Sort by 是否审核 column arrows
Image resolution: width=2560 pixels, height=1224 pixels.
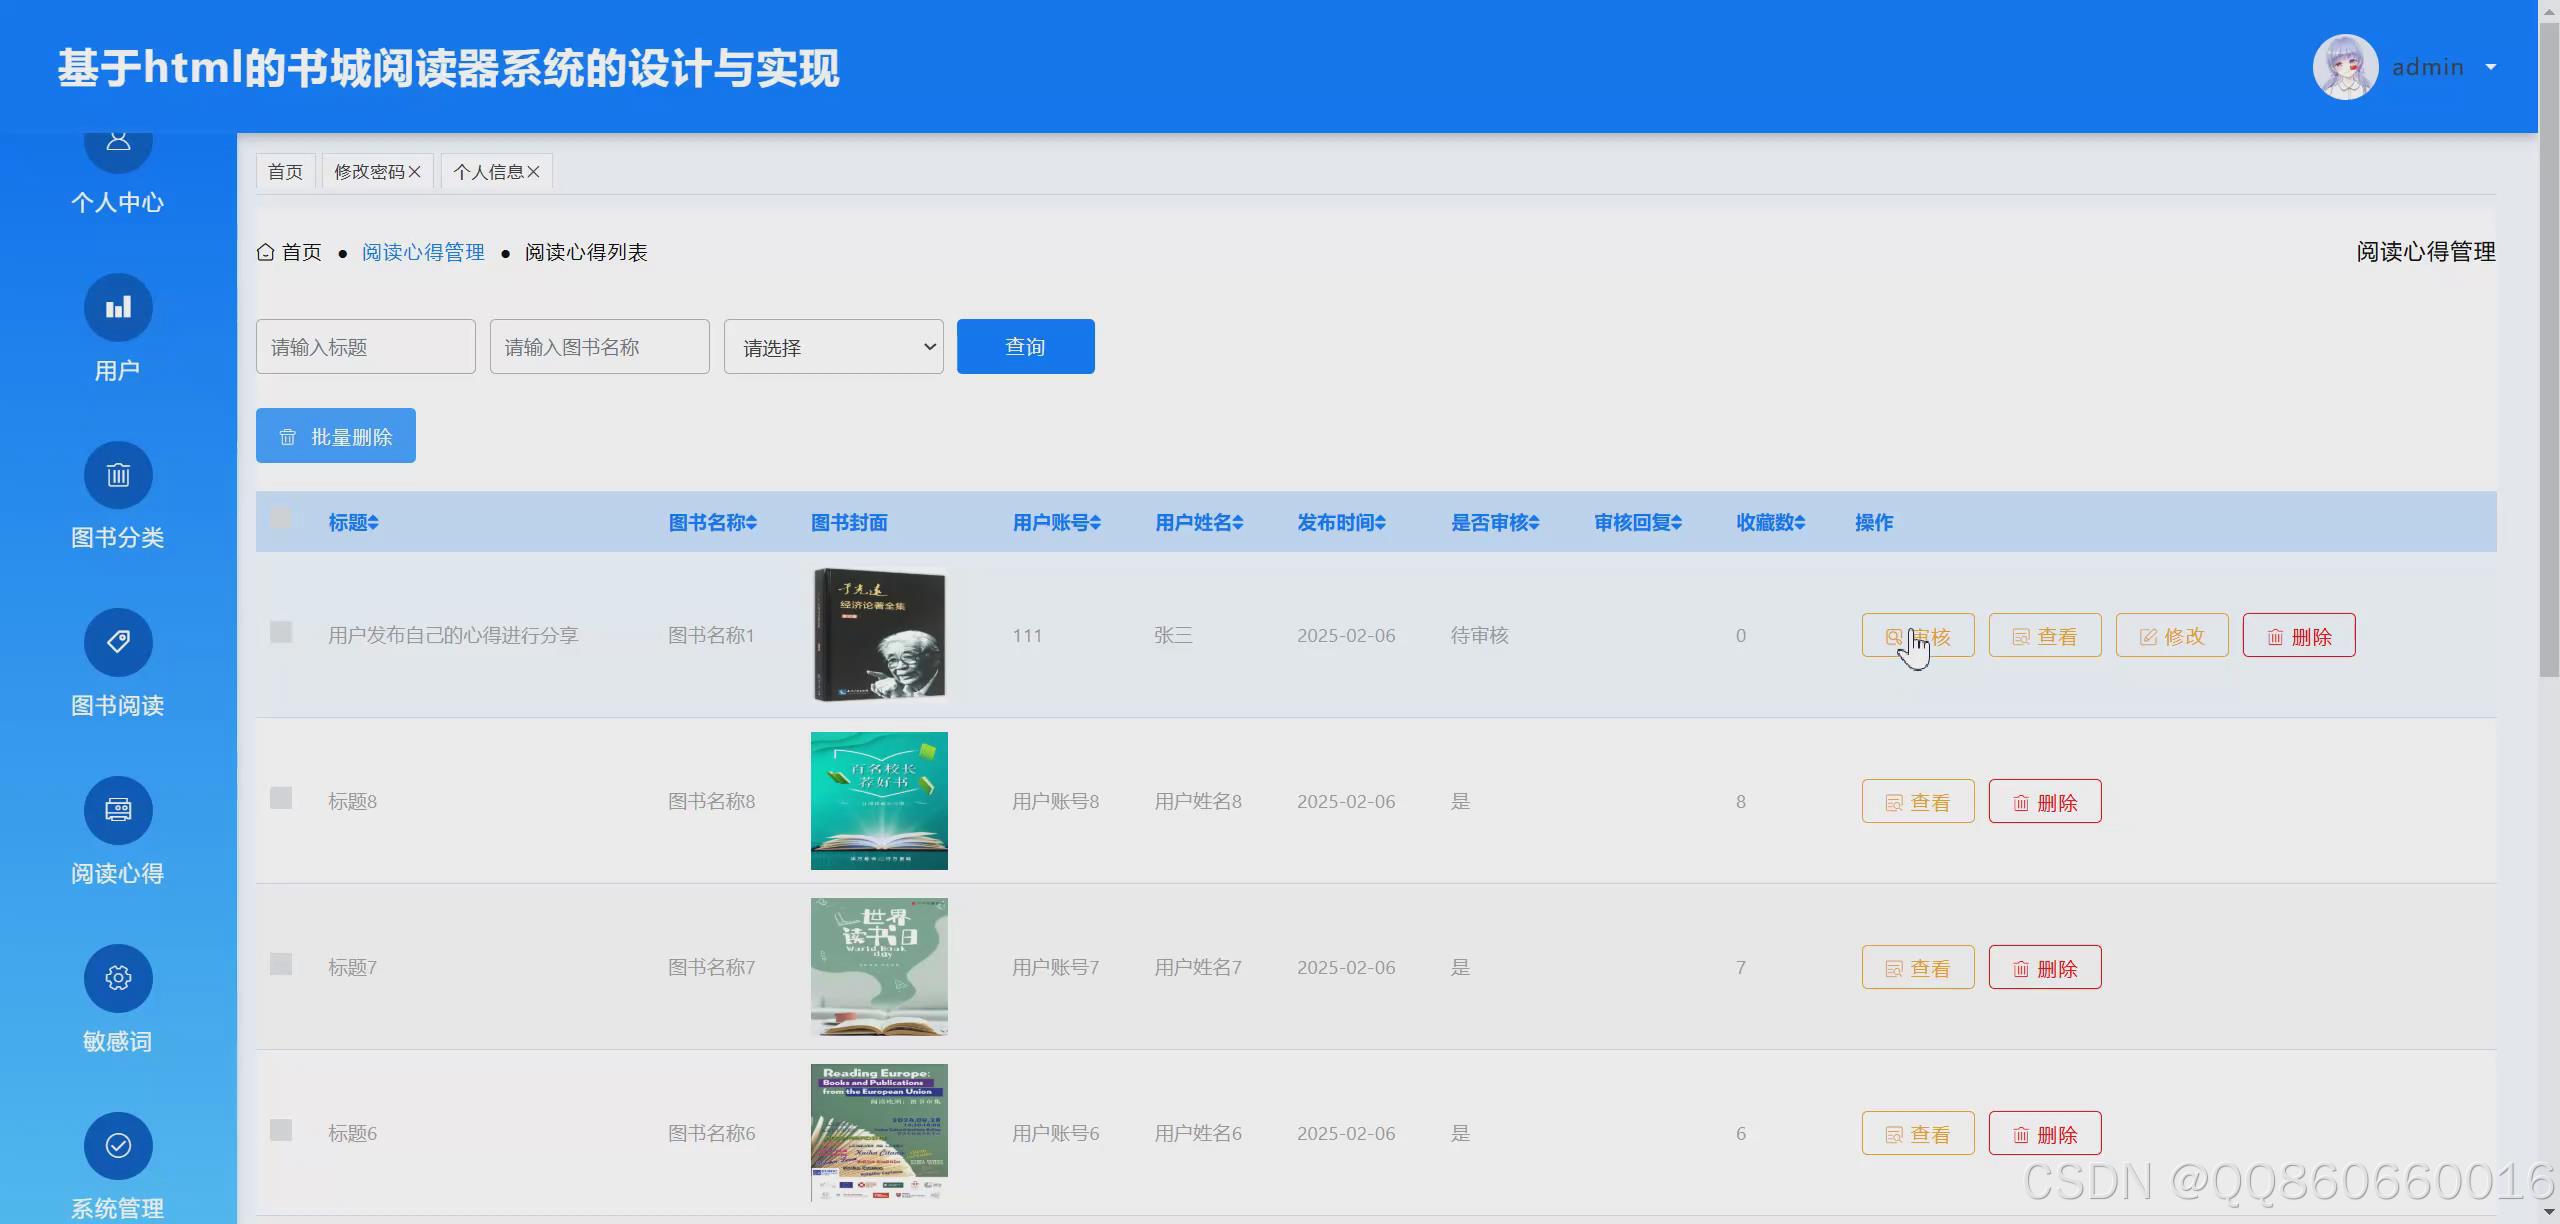[x=1535, y=523]
